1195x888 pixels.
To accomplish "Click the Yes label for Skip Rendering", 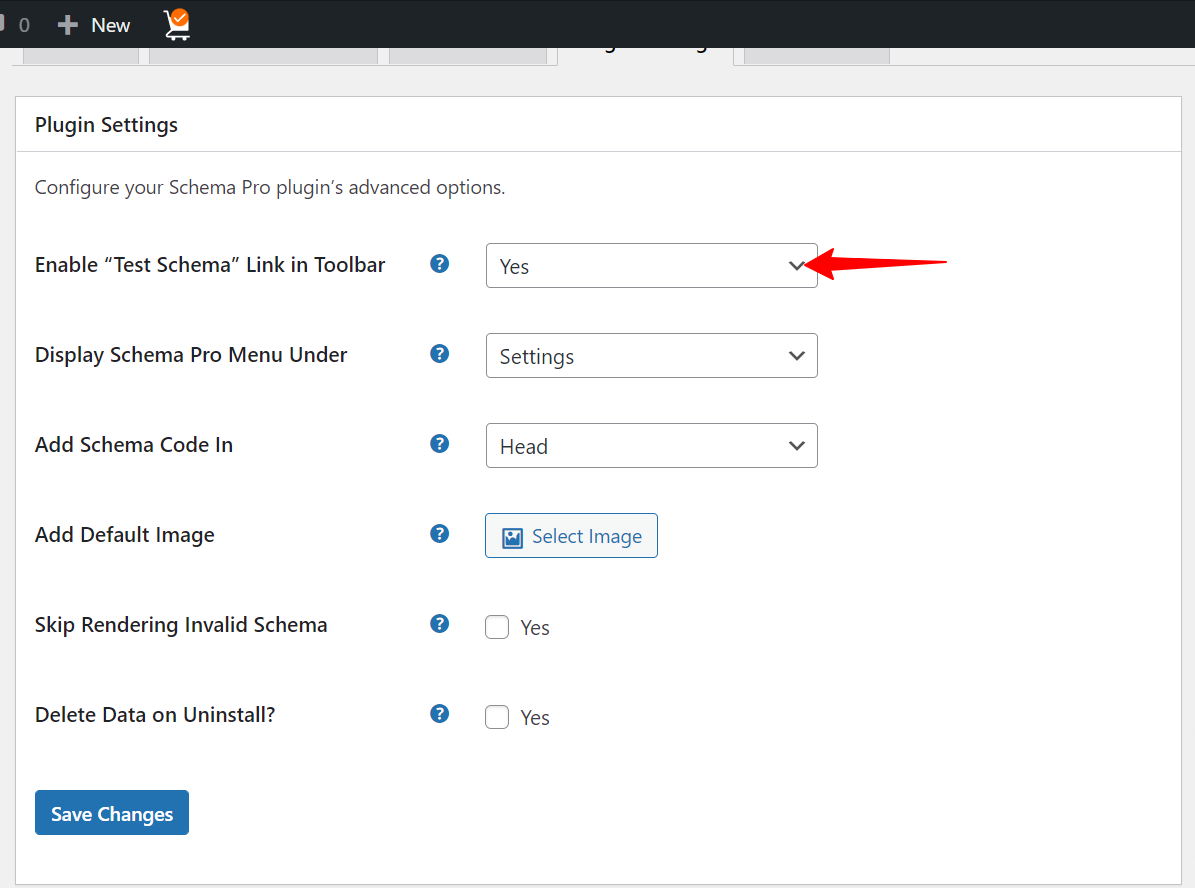I will click(x=535, y=628).
